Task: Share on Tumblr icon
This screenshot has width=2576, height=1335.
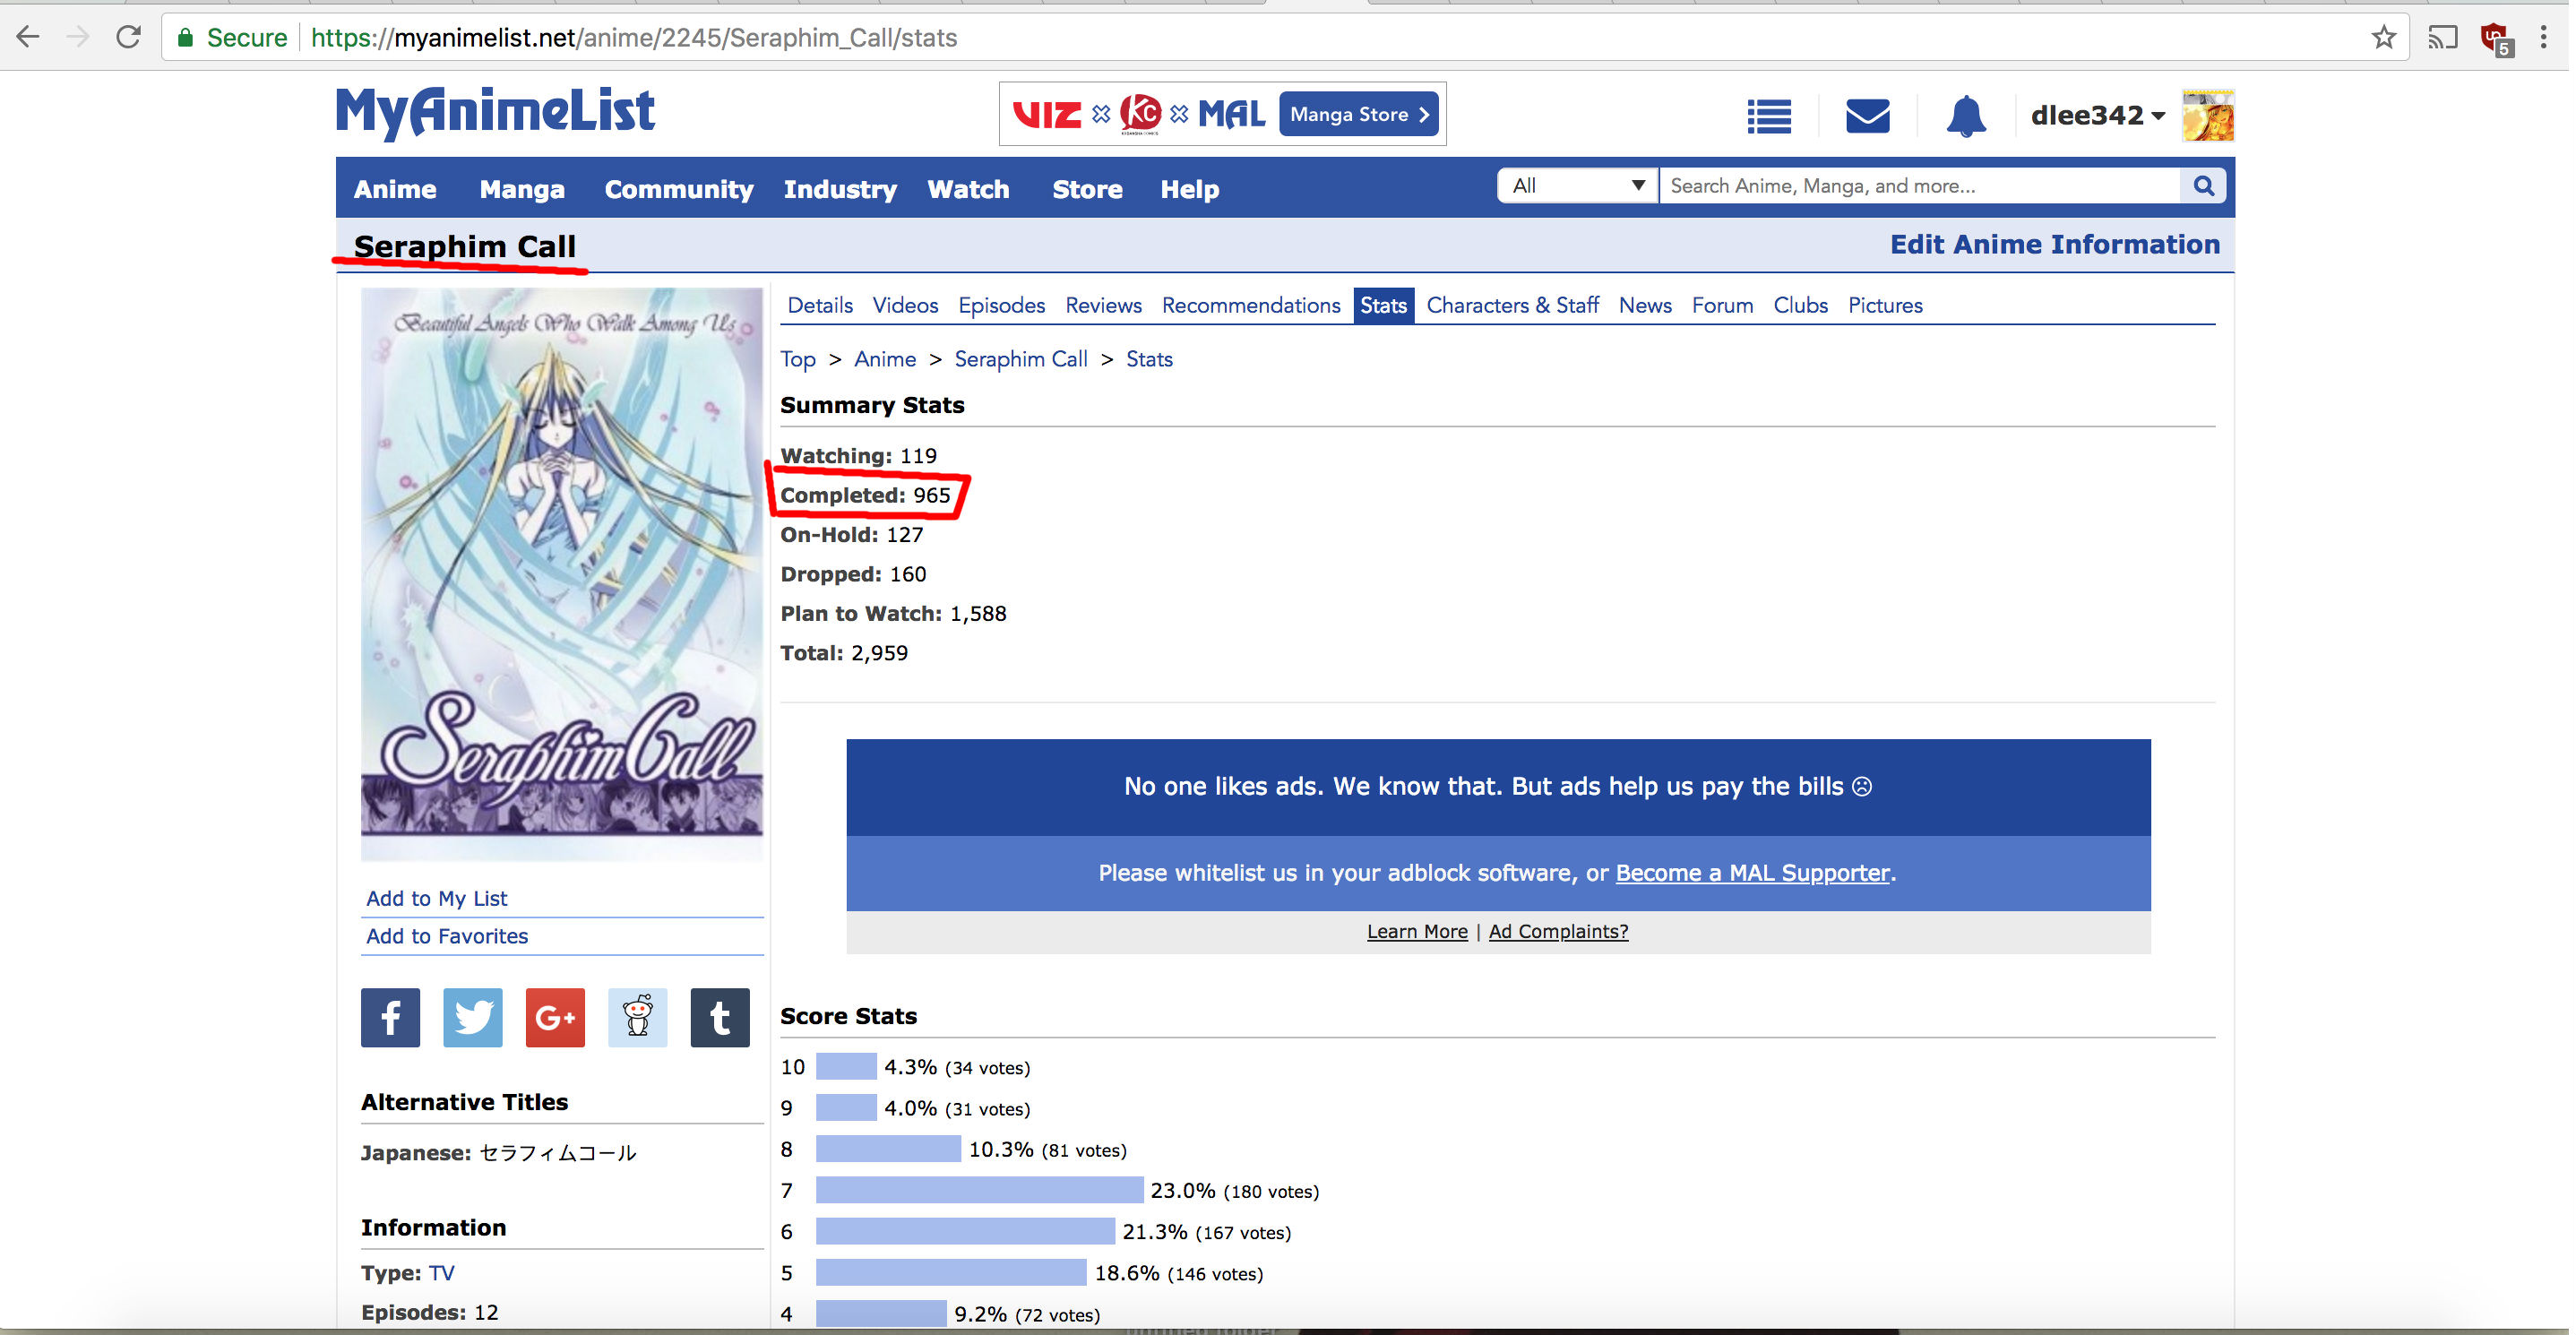Action: pyautogui.click(x=721, y=1019)
